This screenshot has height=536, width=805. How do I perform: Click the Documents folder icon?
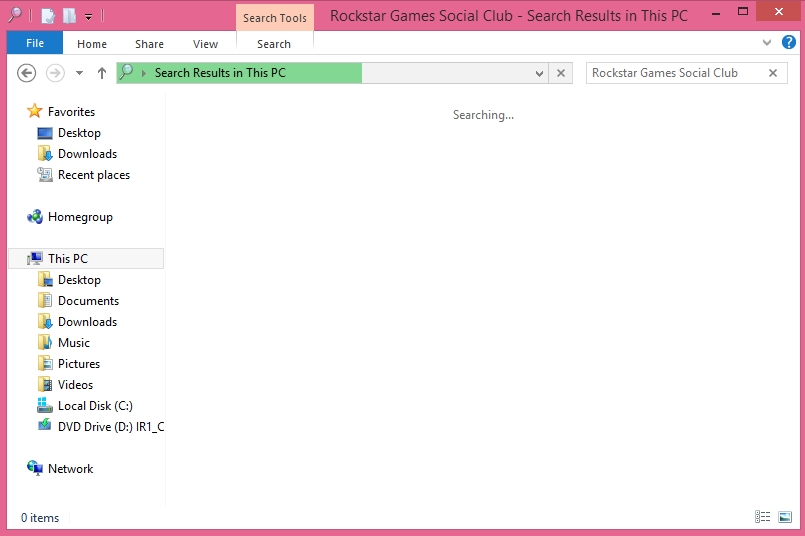pos(45,300)
